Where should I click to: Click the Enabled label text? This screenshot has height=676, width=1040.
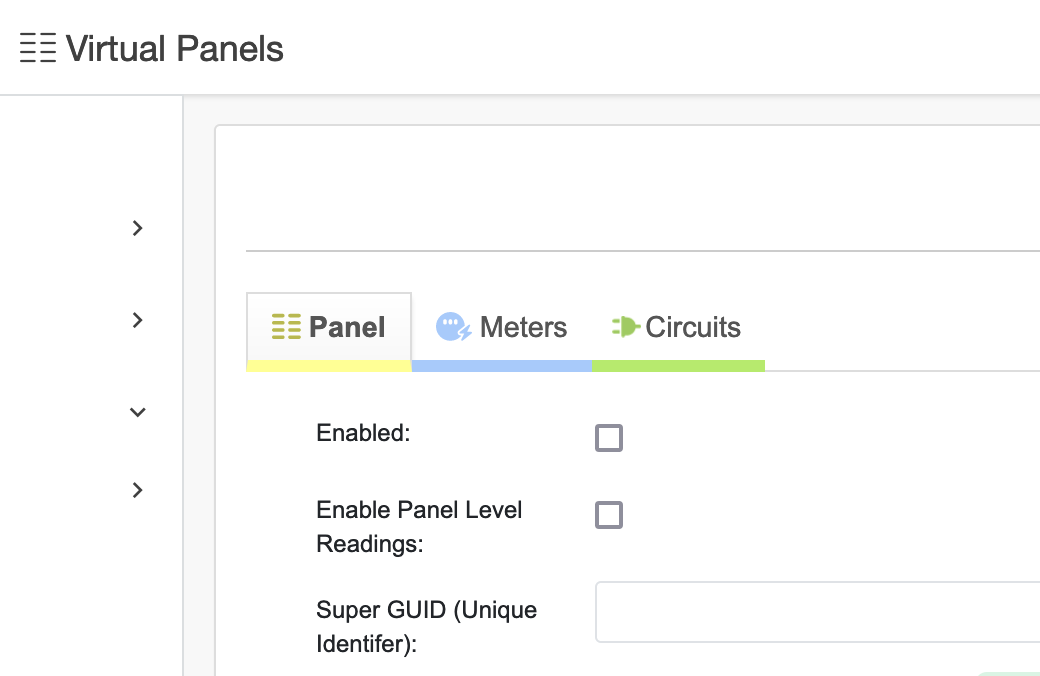click(x=363, y=433)
